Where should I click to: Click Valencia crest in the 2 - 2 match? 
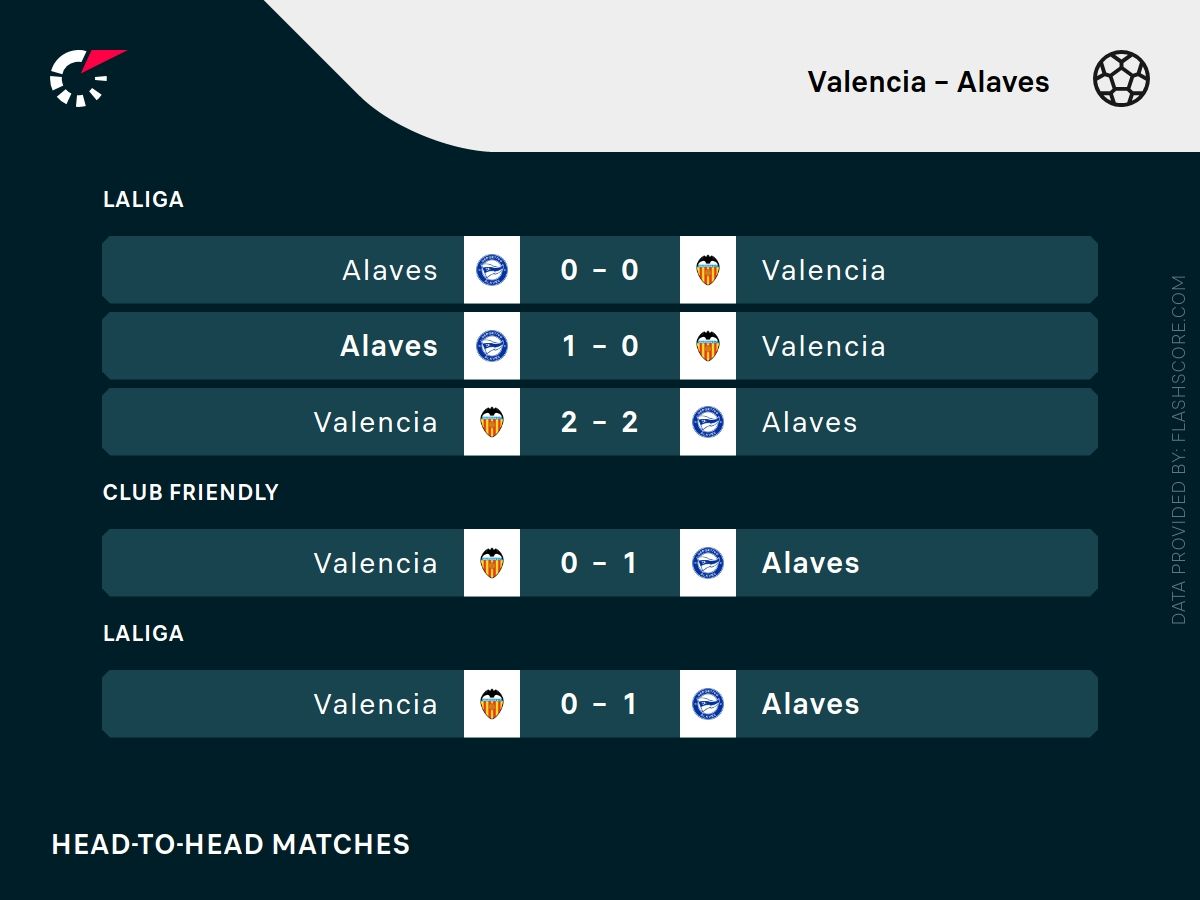(x=492, y=422)
